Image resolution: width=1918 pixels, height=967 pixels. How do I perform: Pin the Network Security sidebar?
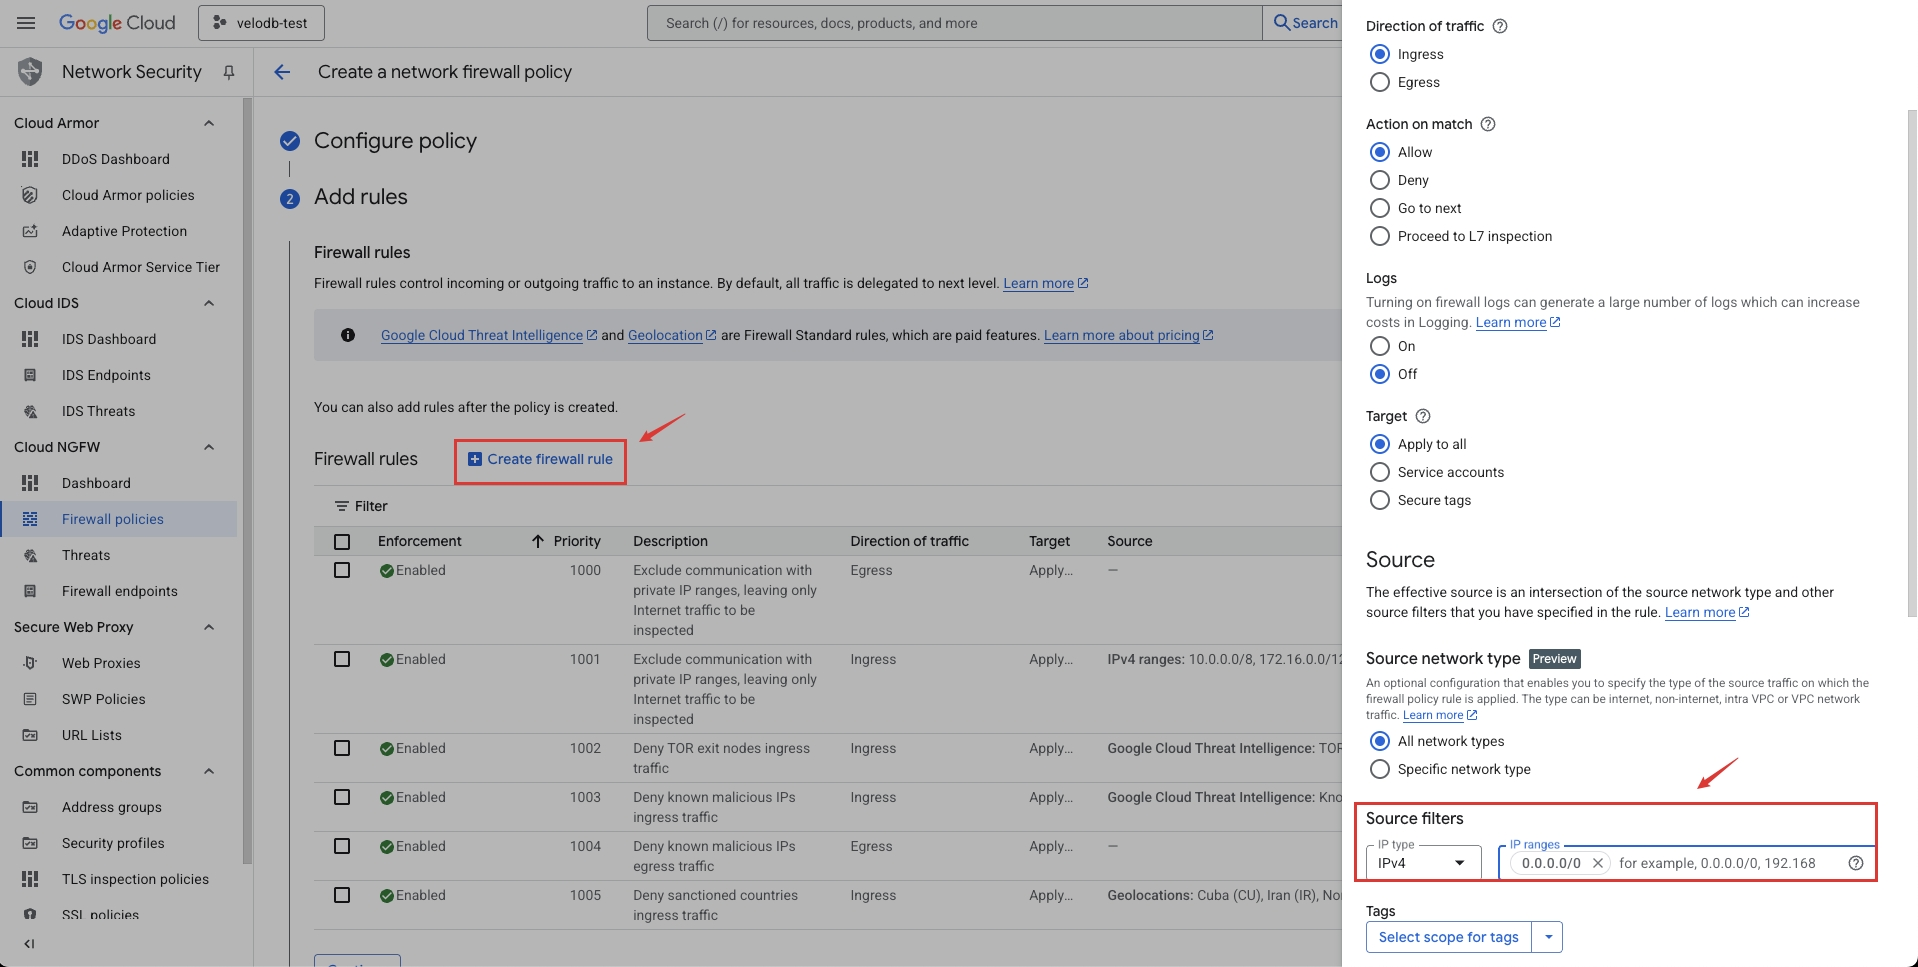[x=229, y=72]
